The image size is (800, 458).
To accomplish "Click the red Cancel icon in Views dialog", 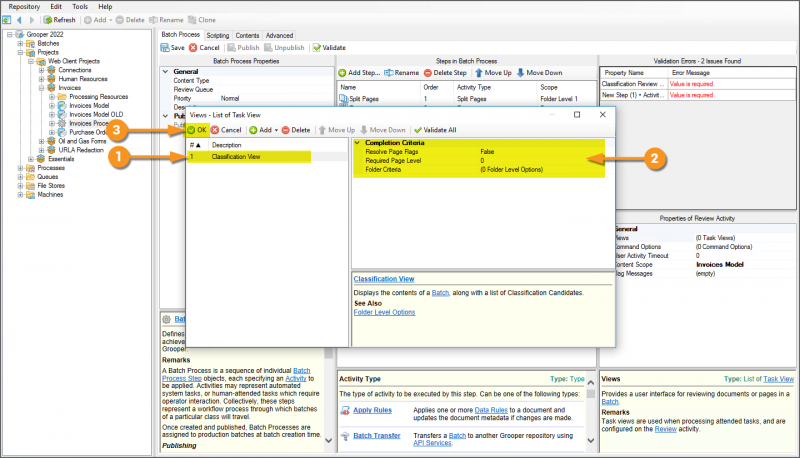I will (x=214, y=130).
